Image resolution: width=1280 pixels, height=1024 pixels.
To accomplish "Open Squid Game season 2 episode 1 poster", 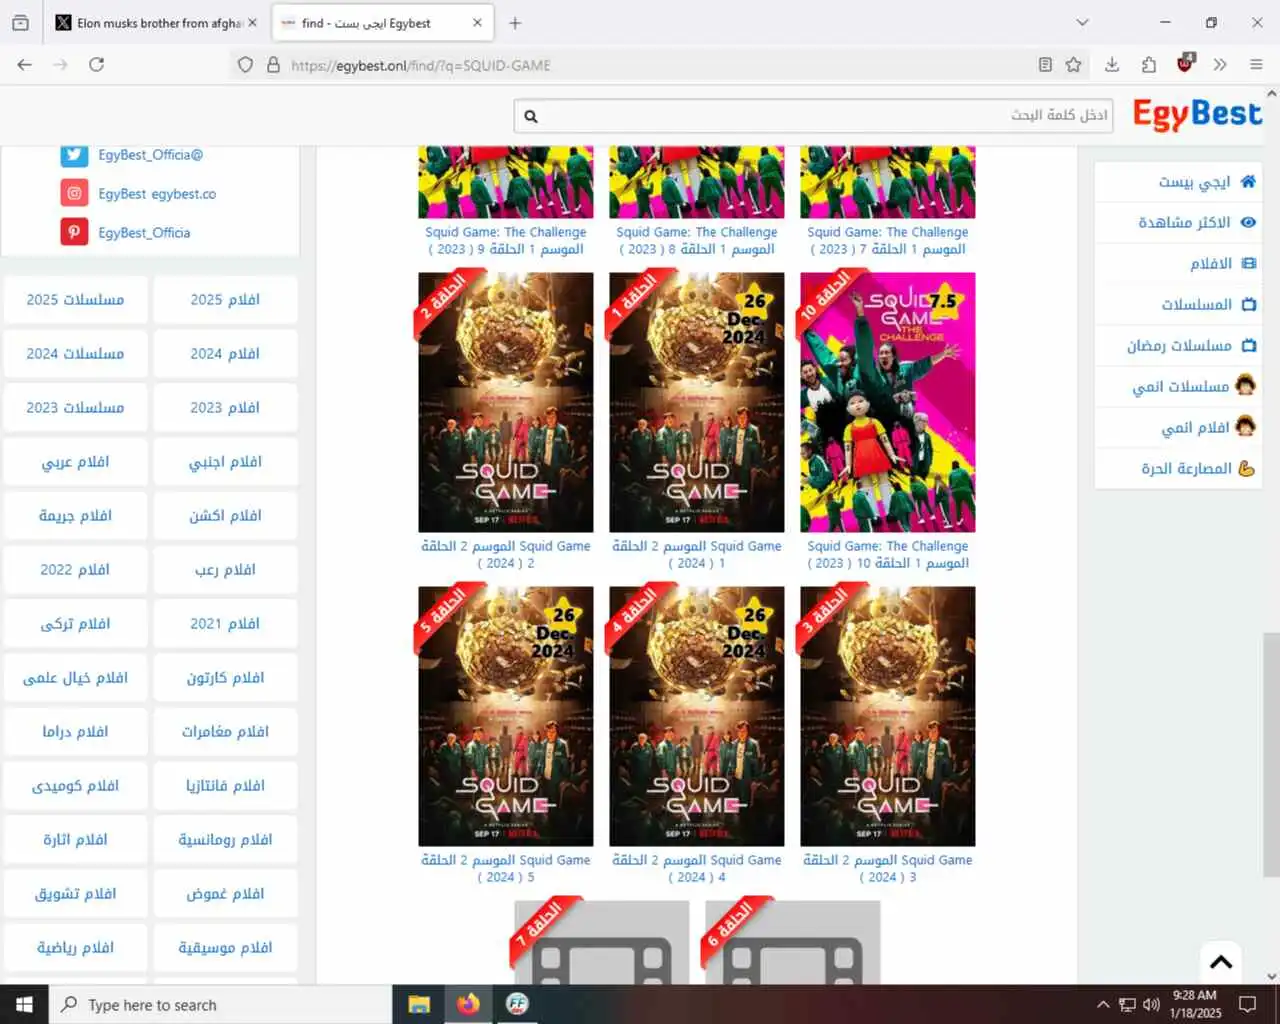I will (697, 402).
